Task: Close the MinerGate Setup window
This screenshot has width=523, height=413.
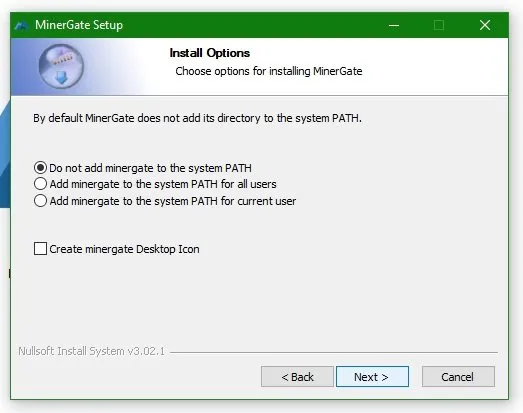Action: [485, 25]
